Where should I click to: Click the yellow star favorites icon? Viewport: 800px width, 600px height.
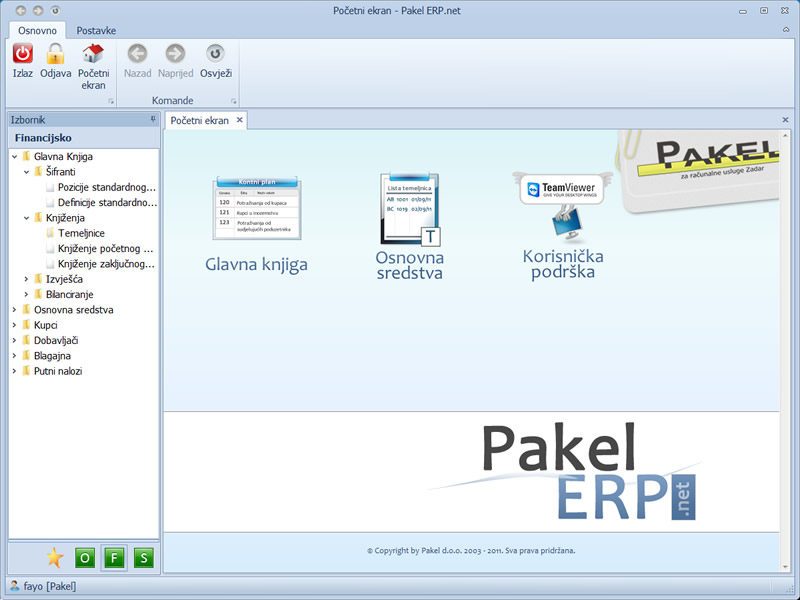pyautogui.click(x=55, y=558)
